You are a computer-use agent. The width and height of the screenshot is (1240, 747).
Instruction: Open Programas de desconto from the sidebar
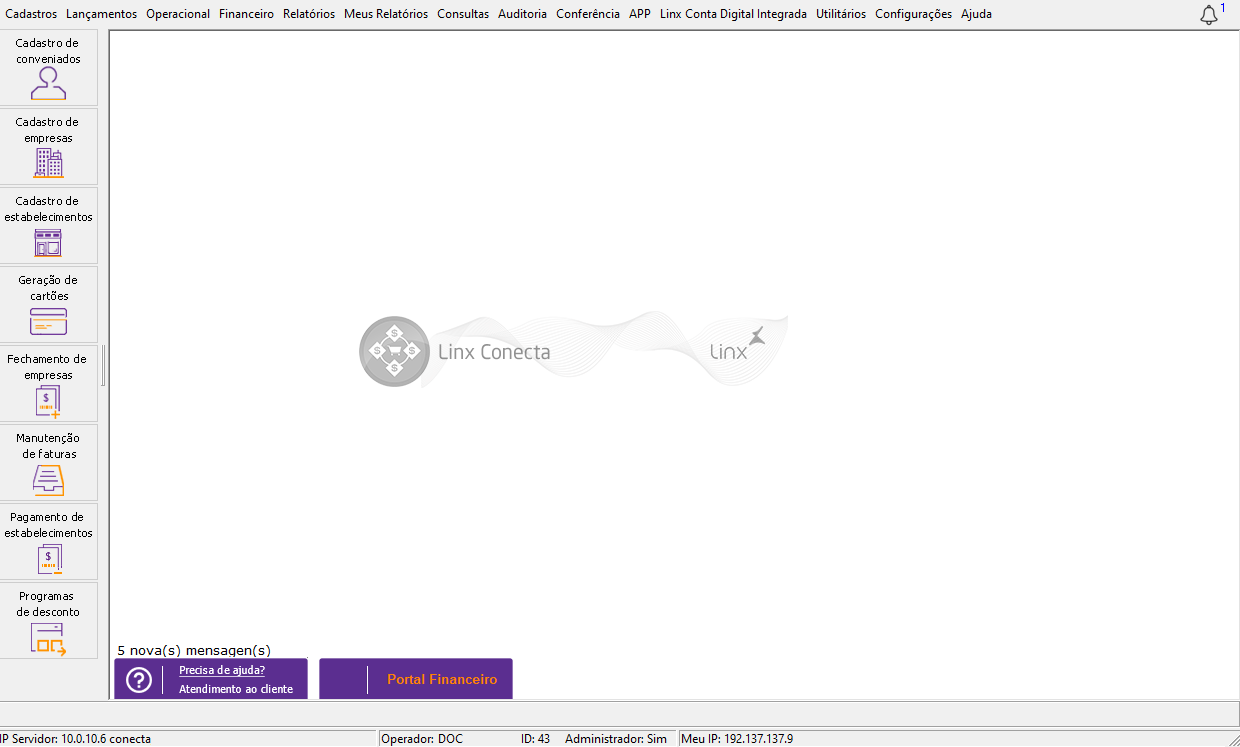click(48, 621)
